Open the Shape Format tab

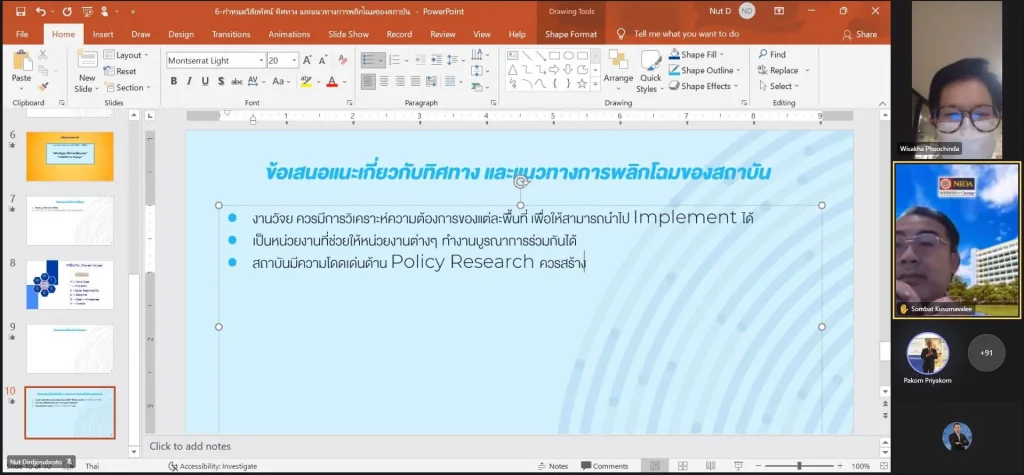(x=571, y=34)
